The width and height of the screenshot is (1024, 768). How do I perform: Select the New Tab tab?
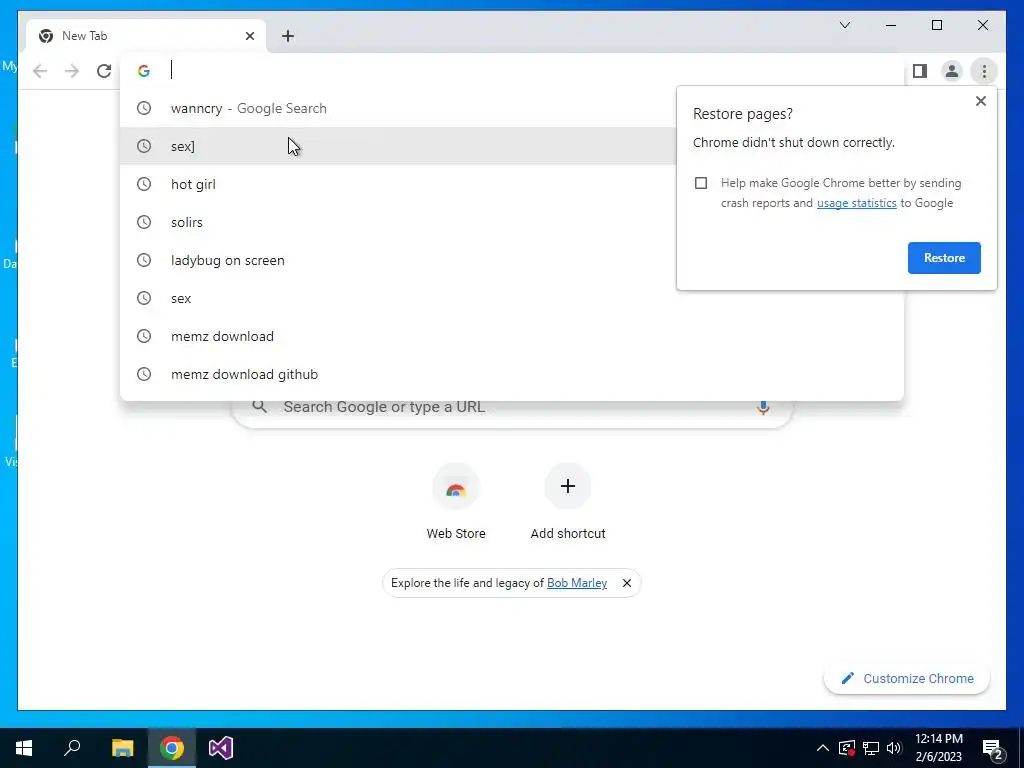(146, 36)
